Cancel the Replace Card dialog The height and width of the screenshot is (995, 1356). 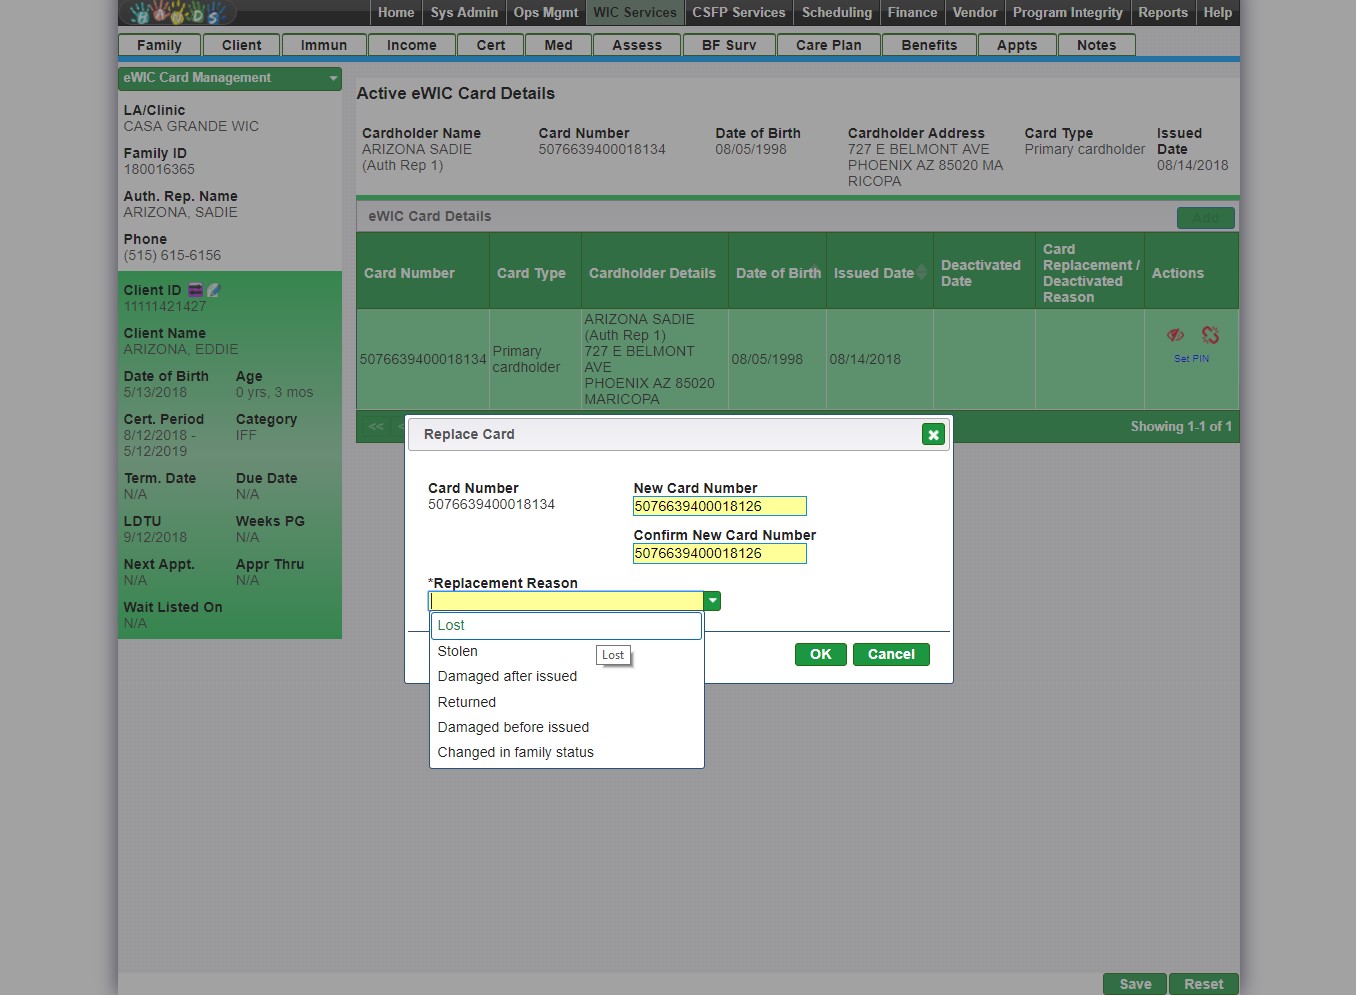[x=890, y=654]
